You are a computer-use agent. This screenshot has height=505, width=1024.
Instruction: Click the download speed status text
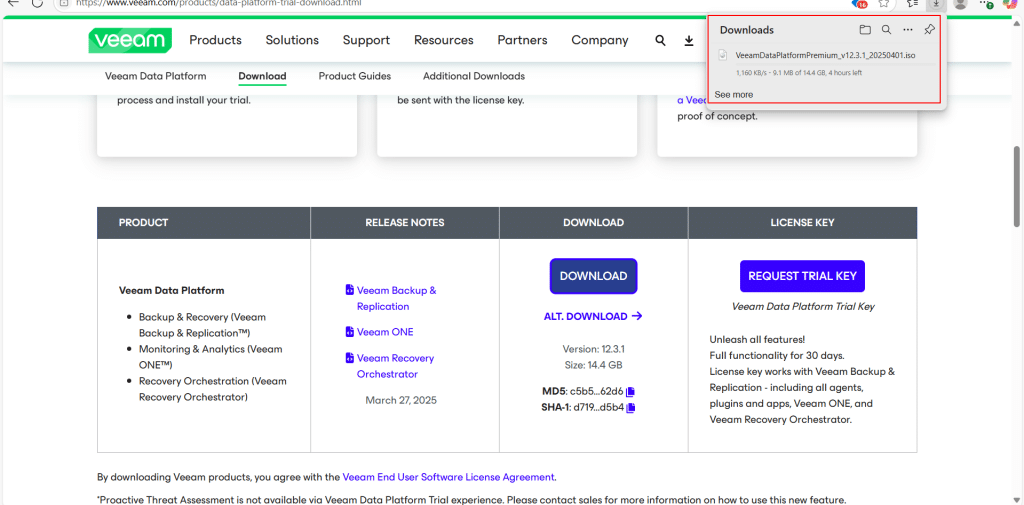click(x=799, y=73)
